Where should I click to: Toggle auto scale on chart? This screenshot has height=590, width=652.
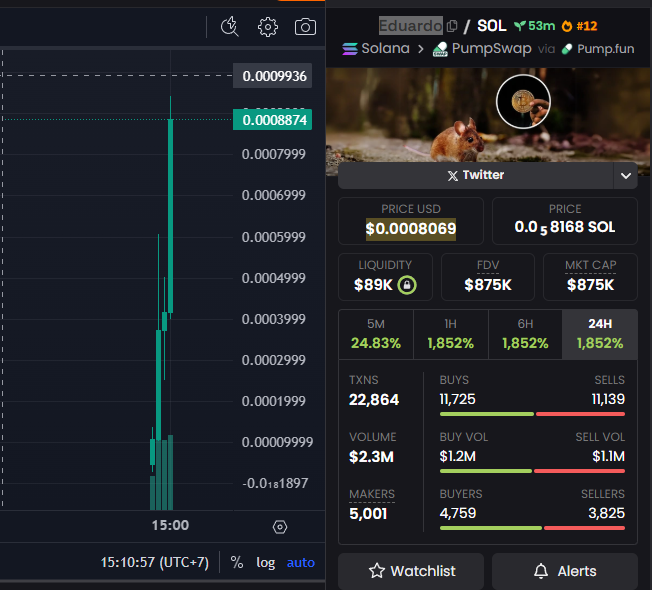301,563
